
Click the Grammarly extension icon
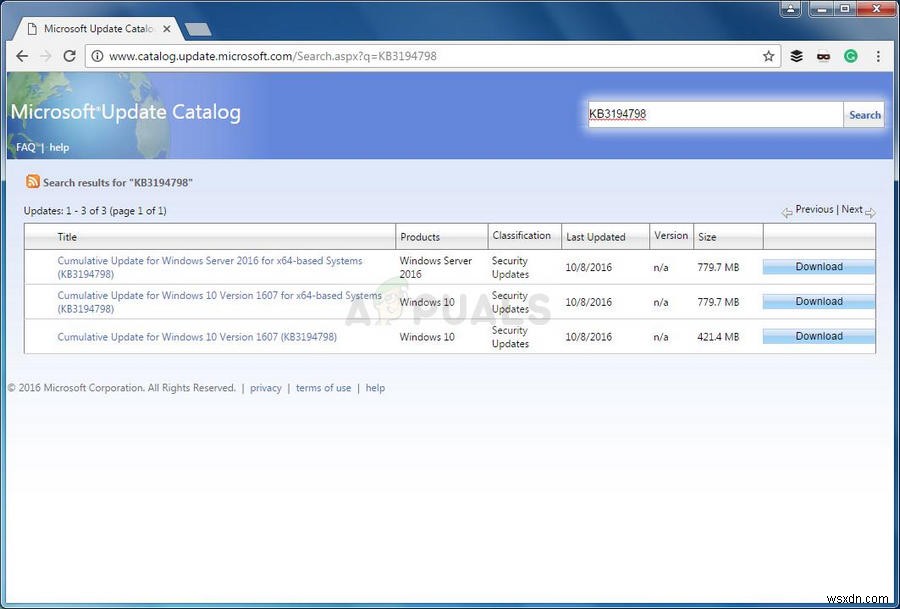click(x=851, y=56)
